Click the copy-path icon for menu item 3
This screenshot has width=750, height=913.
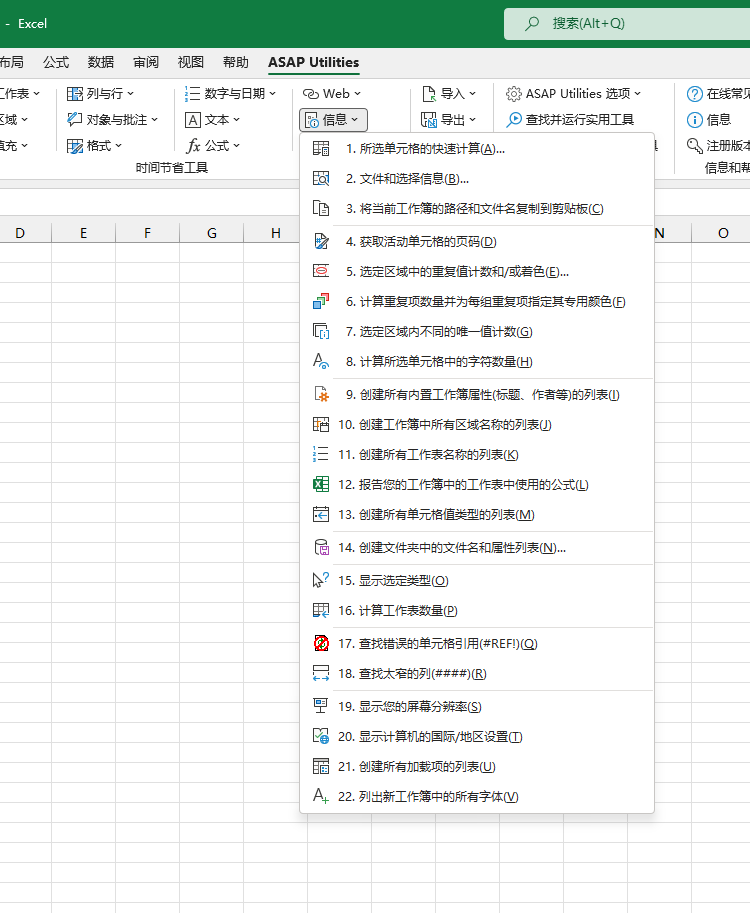321,209
